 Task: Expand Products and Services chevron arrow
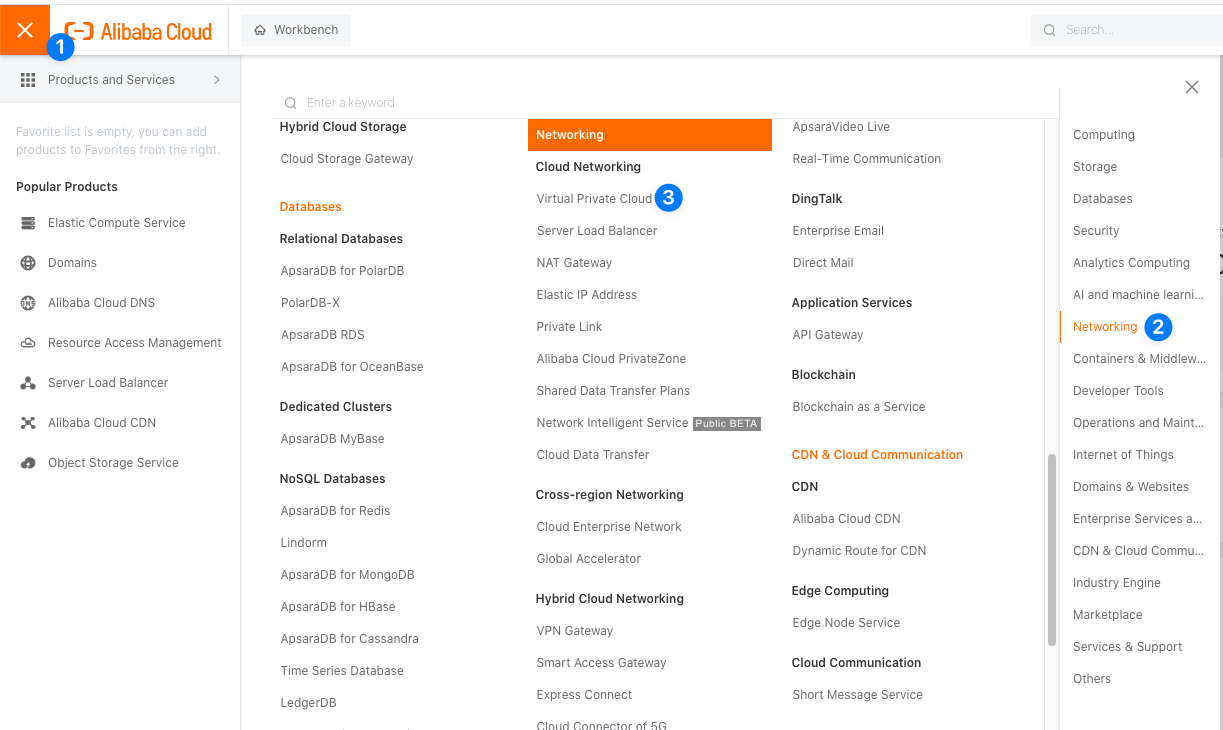point(217,80)
